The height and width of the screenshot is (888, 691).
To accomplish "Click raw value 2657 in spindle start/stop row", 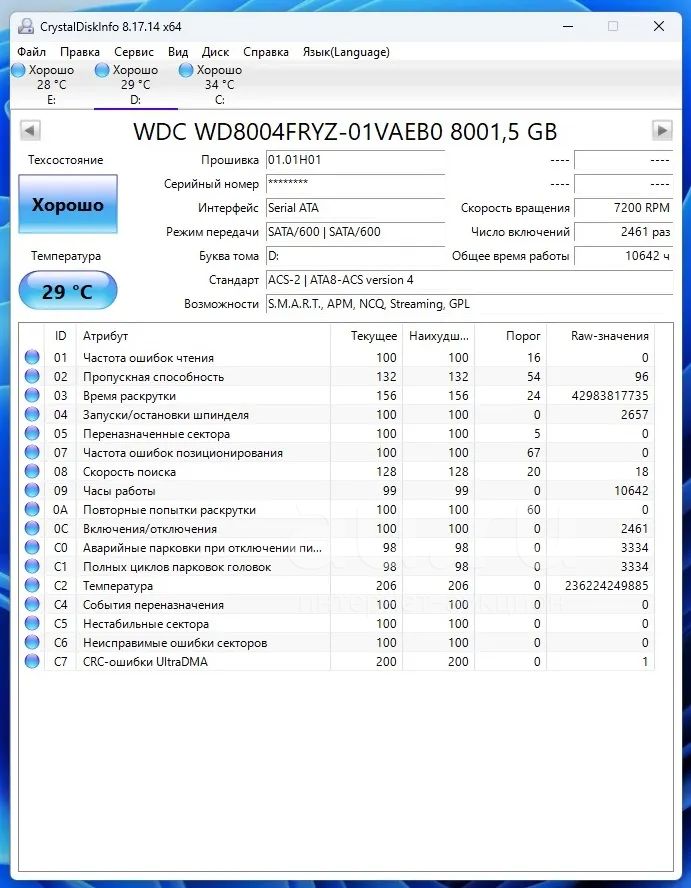I will click(x=634, y=415).
